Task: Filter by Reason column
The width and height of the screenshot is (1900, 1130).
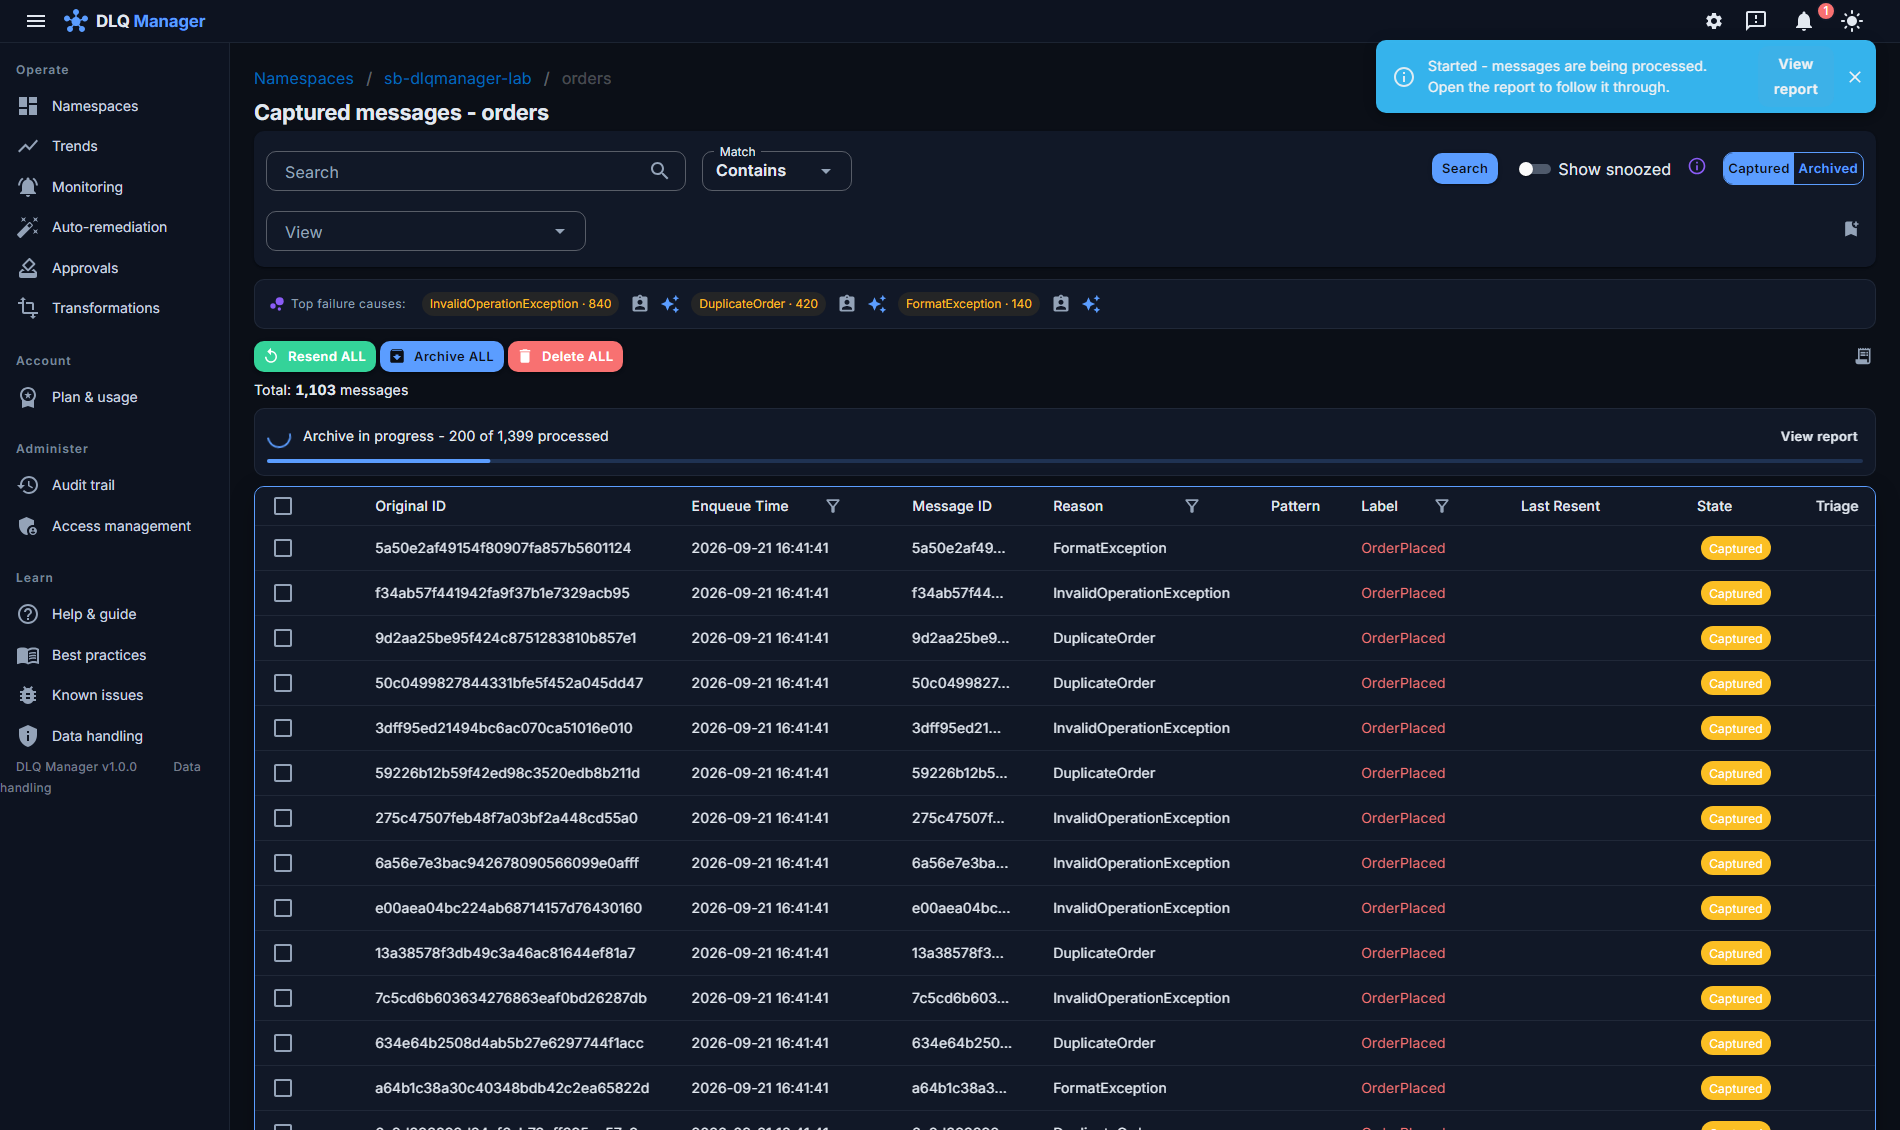Action: [1192, 506]
